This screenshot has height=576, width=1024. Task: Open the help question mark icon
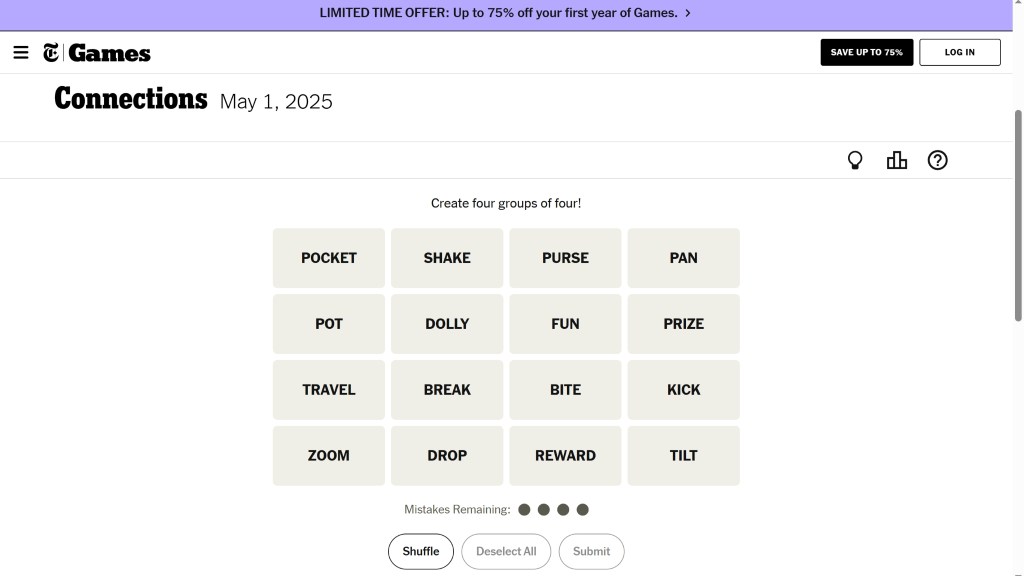pos(937,160)
